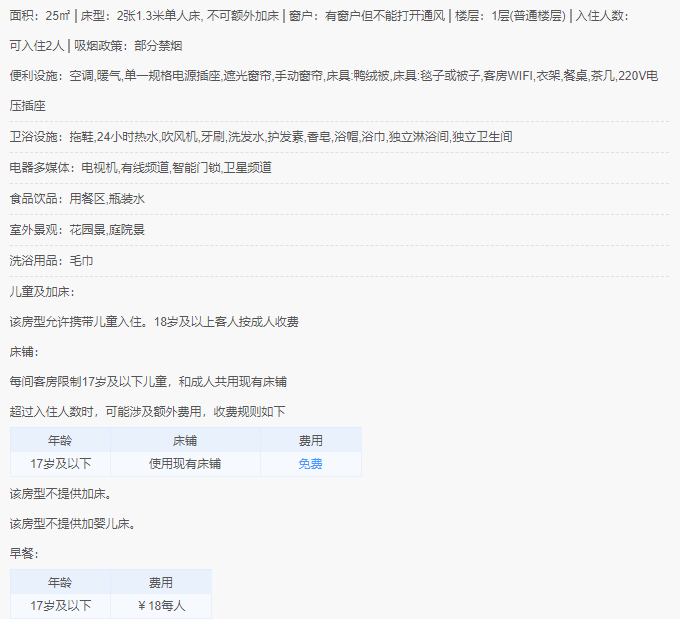Click 可入住2人 text

pos(36,46)
